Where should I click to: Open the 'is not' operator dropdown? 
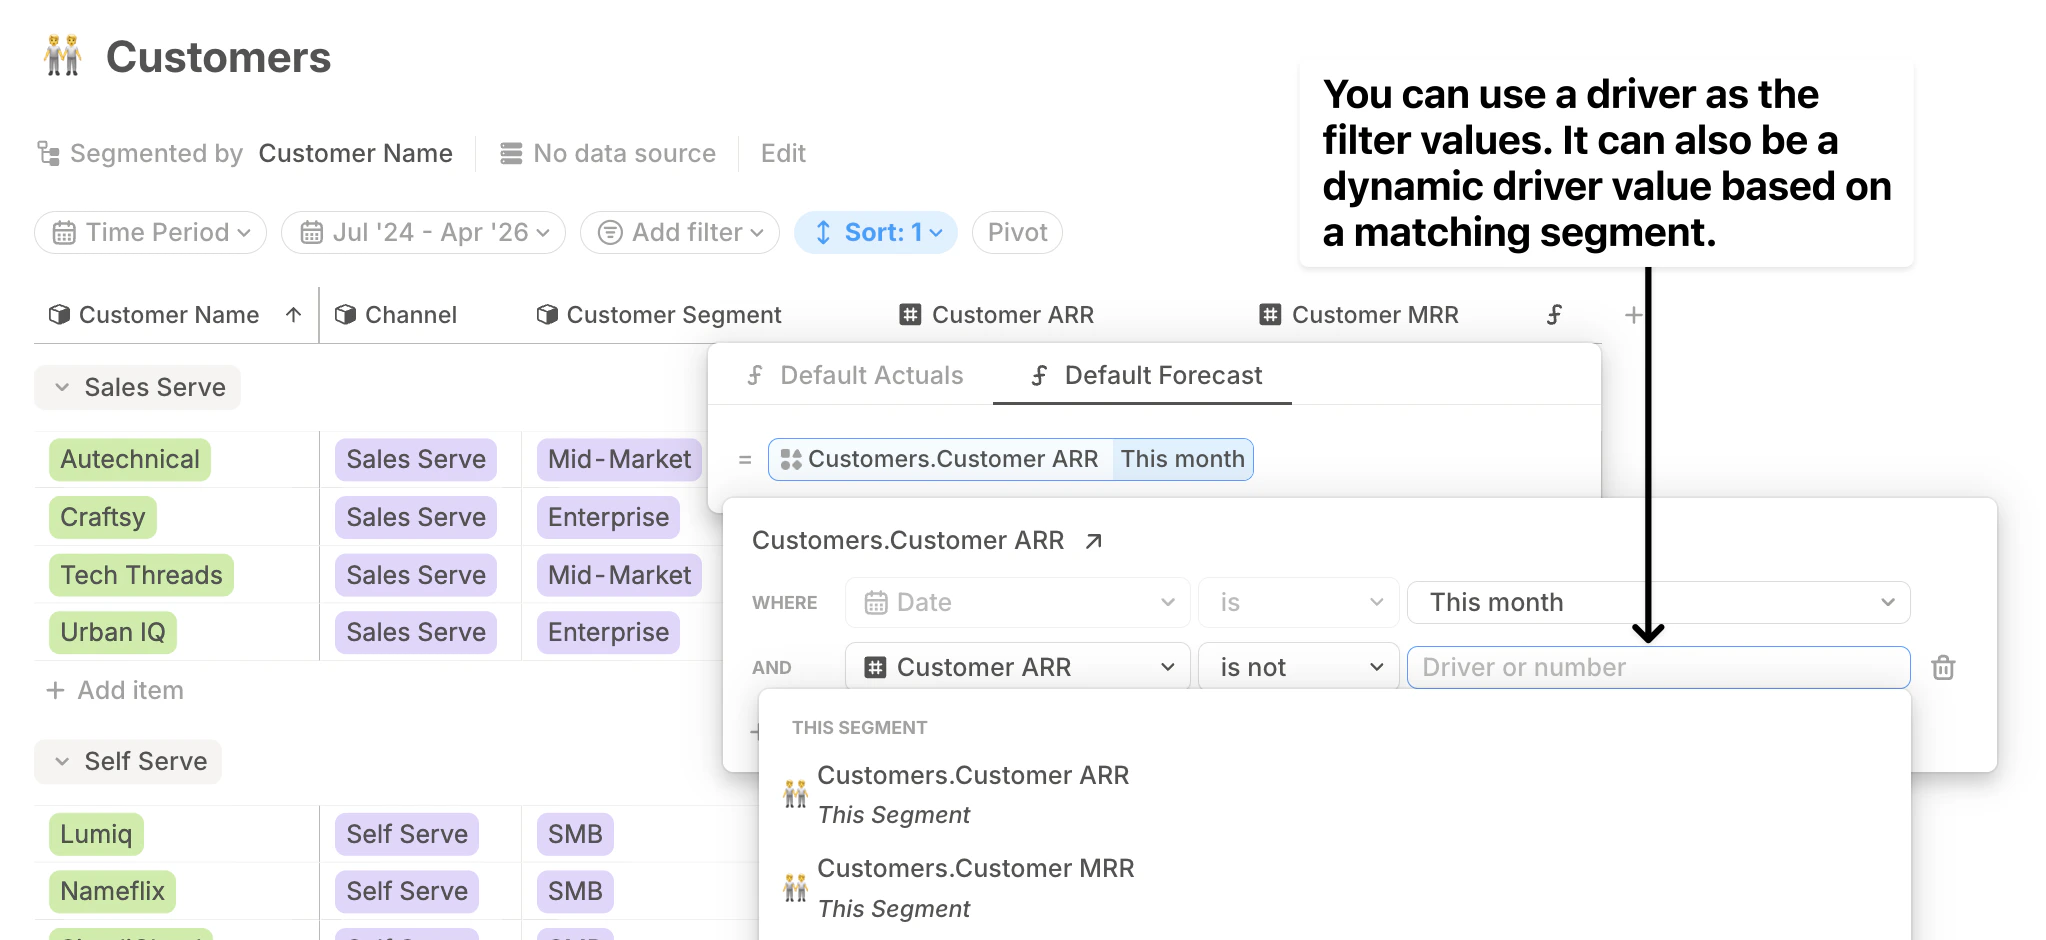(1299, 667)
